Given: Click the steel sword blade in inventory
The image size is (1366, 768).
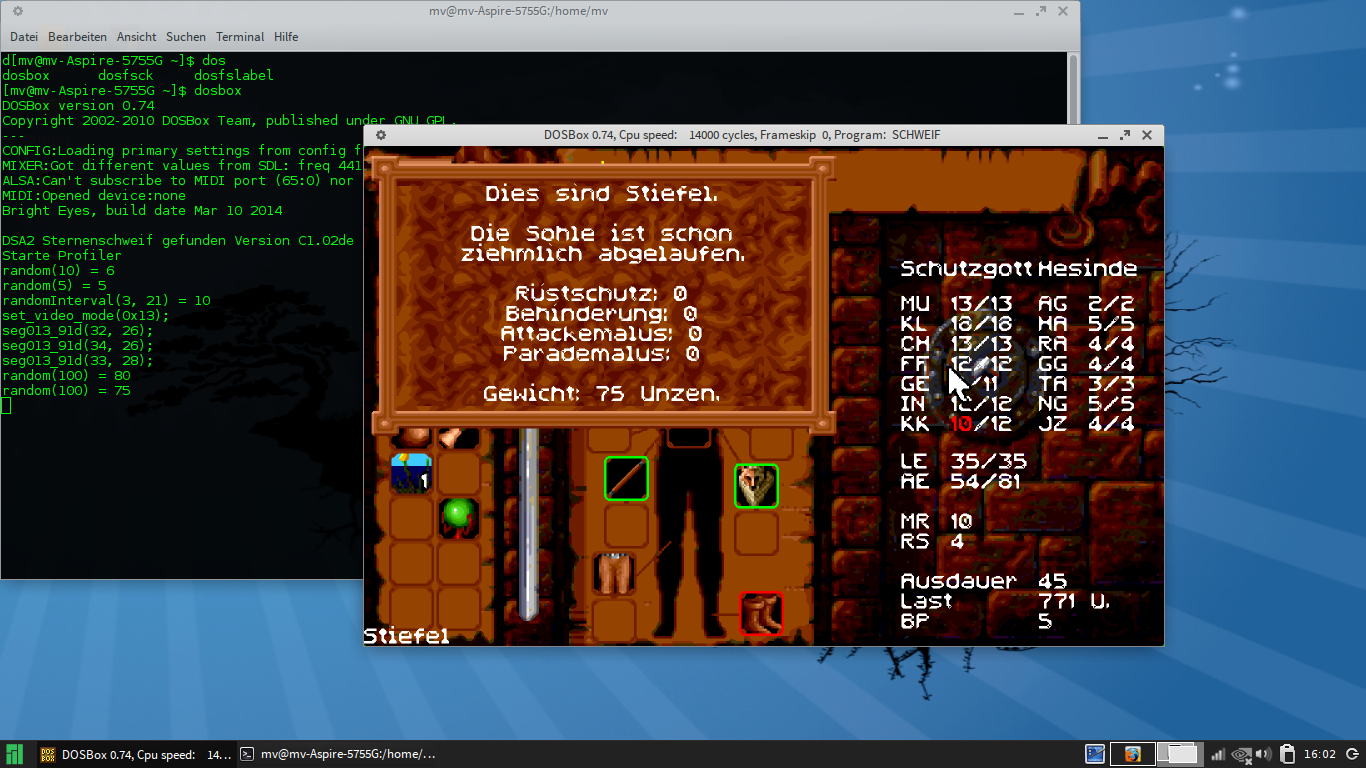Looking at the screenshot, I should pos(530,525).
